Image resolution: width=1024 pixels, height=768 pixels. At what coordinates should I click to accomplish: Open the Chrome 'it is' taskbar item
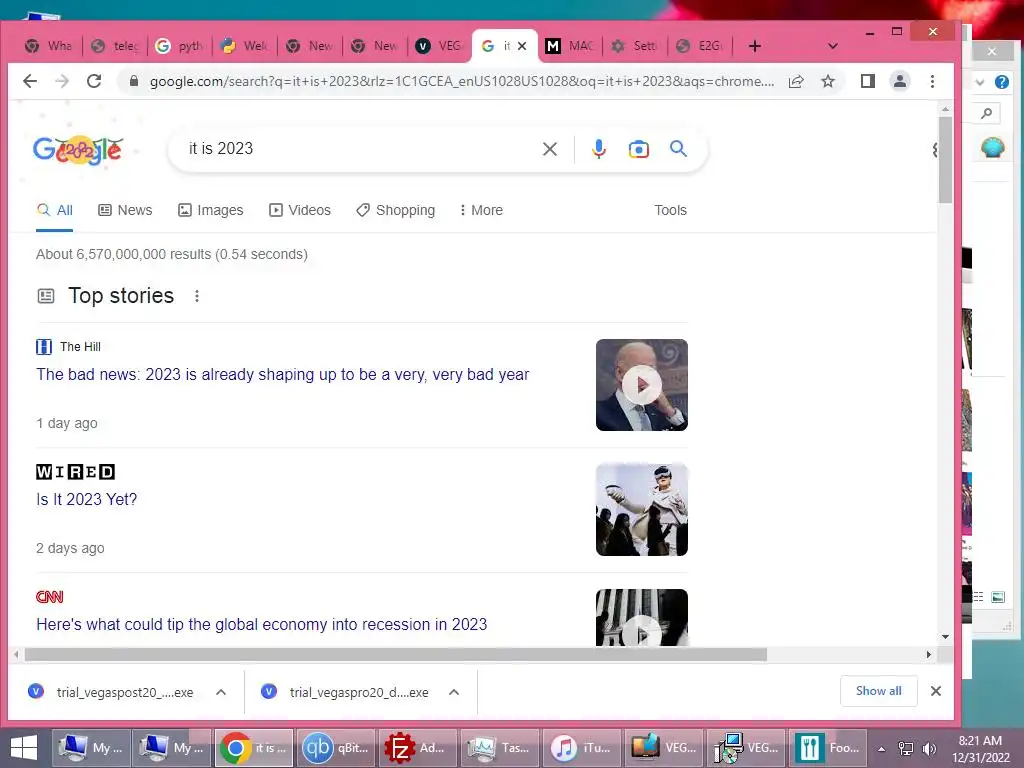click(254, 748)
